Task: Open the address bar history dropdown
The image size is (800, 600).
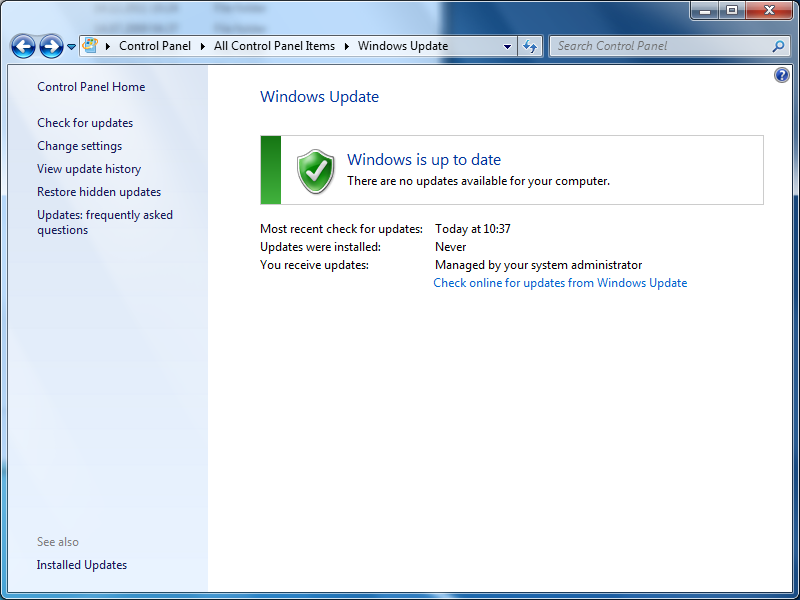Action: [507, 46]
